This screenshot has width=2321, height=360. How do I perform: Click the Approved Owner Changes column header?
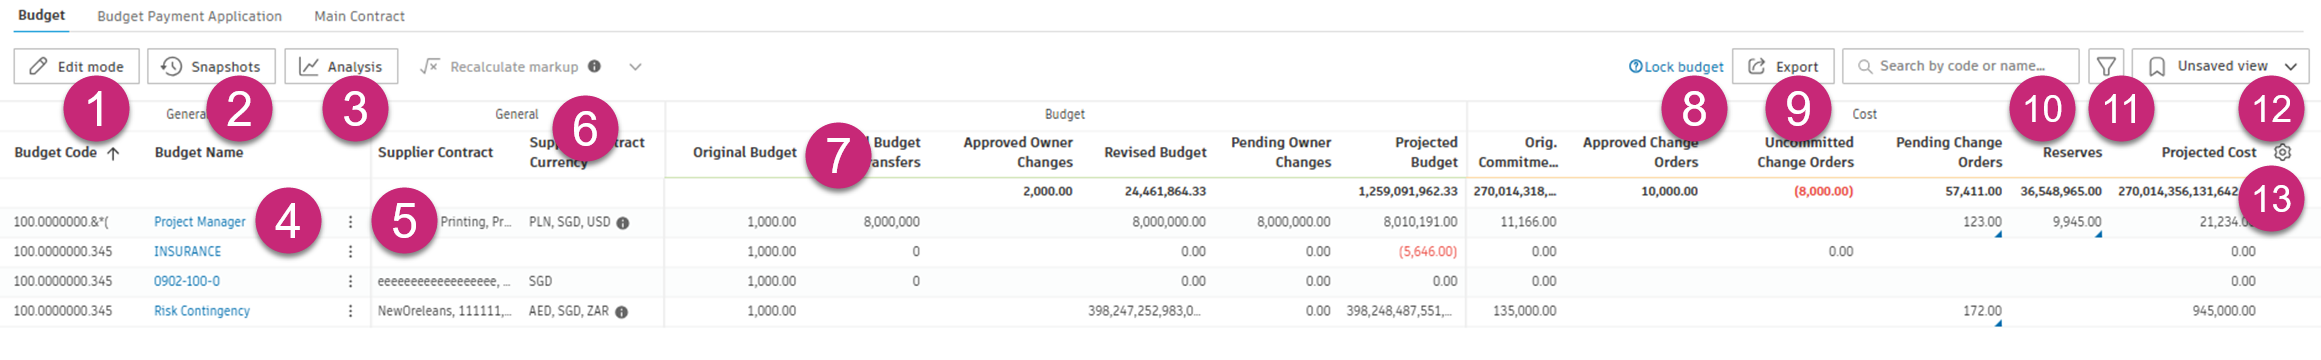(1017, 153)
